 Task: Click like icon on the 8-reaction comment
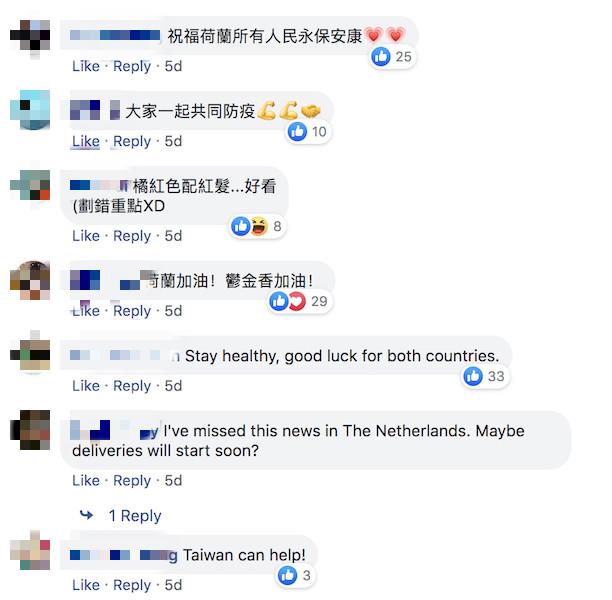[240, 226]
